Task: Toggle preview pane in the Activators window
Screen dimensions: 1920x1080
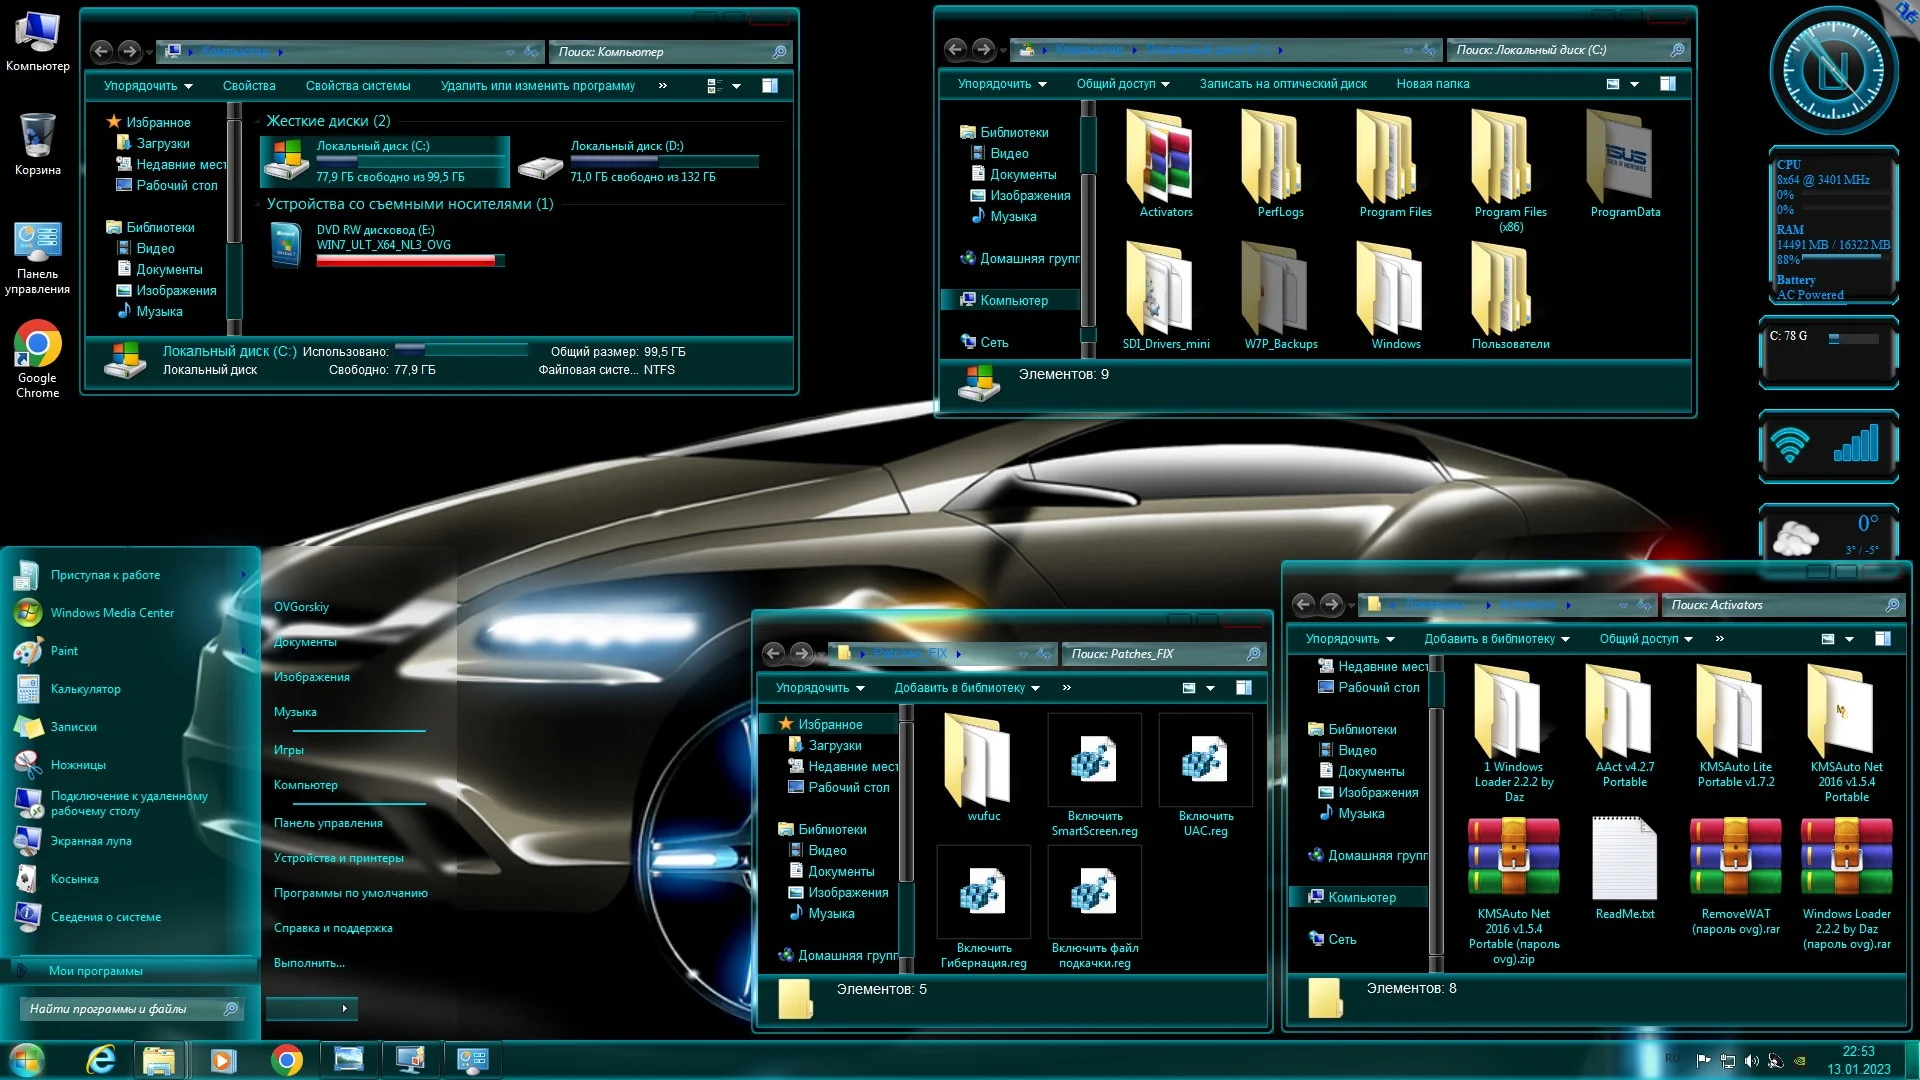Action: pos(1883,639)
